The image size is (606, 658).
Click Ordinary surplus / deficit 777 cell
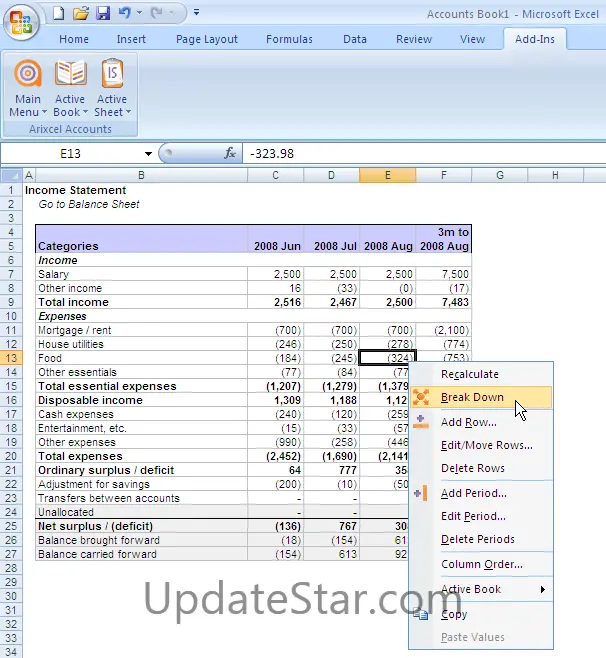(332, 470)
